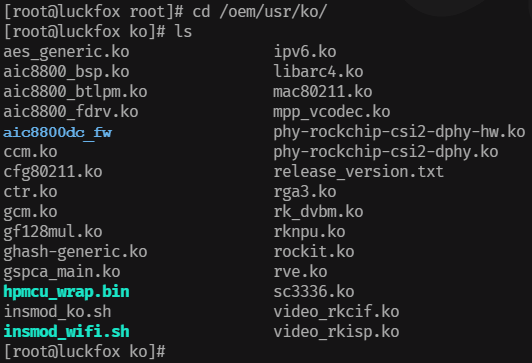This screenshot has height=363, width=532.
Task: Select mac80211.ko in the right column
Action: (x=323, y=92)
